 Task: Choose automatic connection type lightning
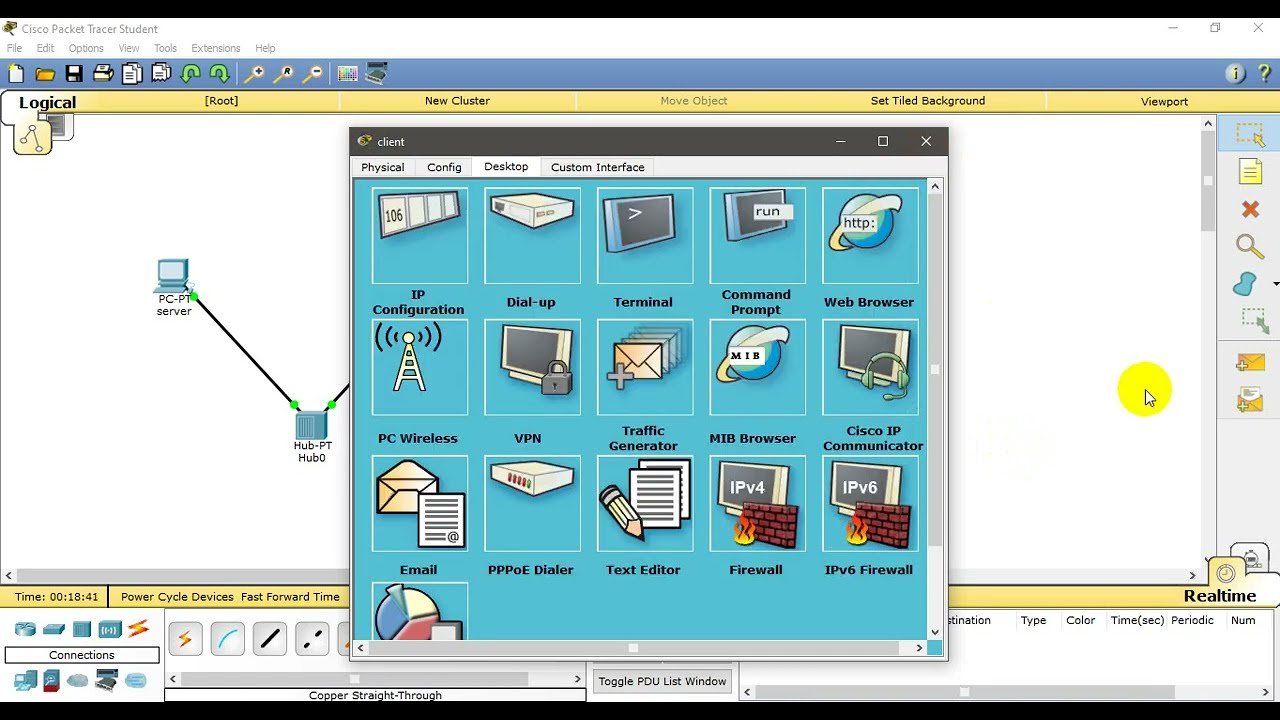185,638
